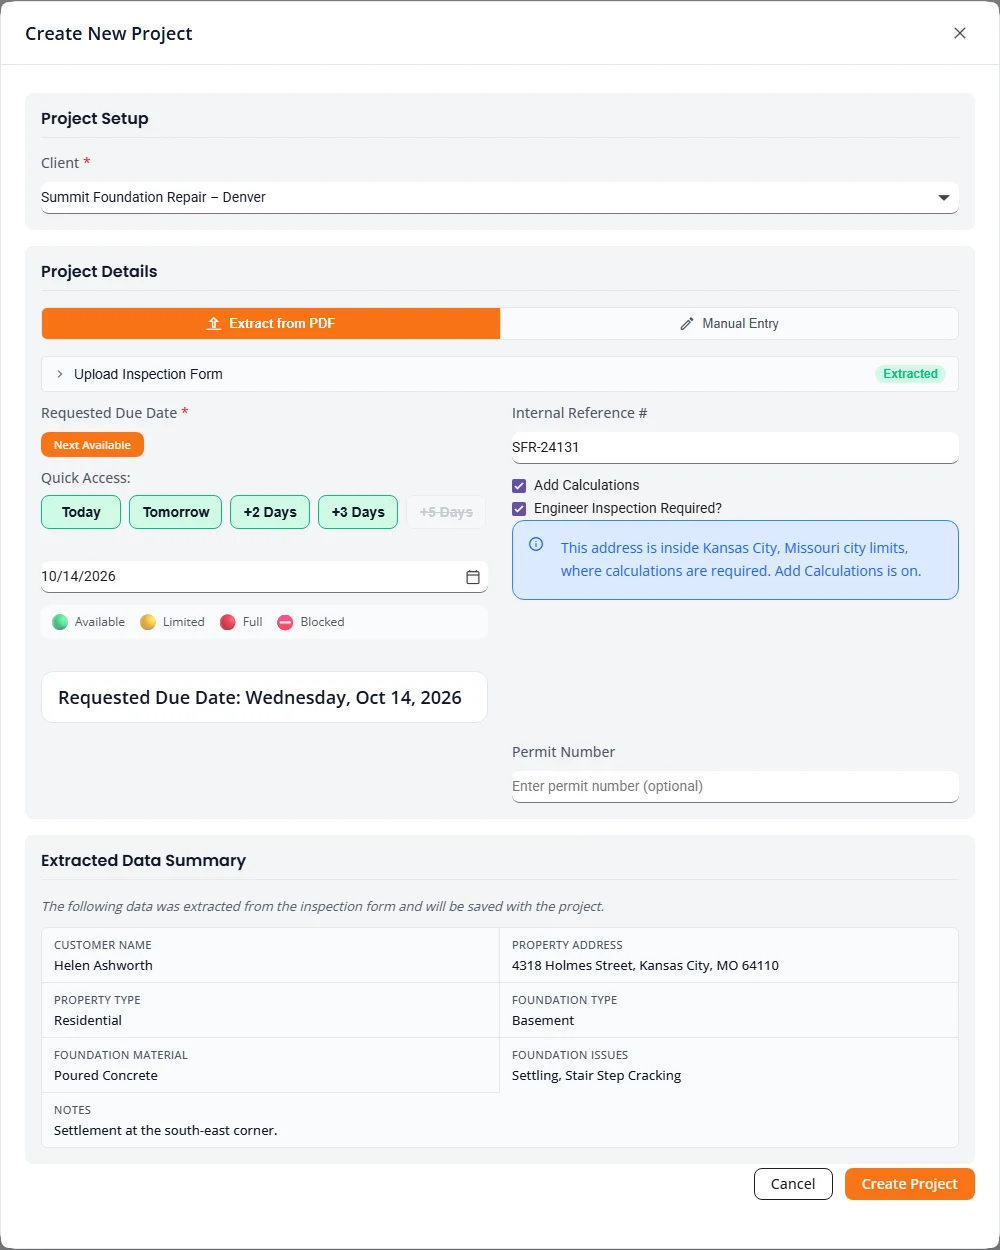Image resolution: width=1000 pixels, height=1250 pixels.
Task: Close the Create New Project dialog
Action: pyautogui.click(x=960, y=33)
